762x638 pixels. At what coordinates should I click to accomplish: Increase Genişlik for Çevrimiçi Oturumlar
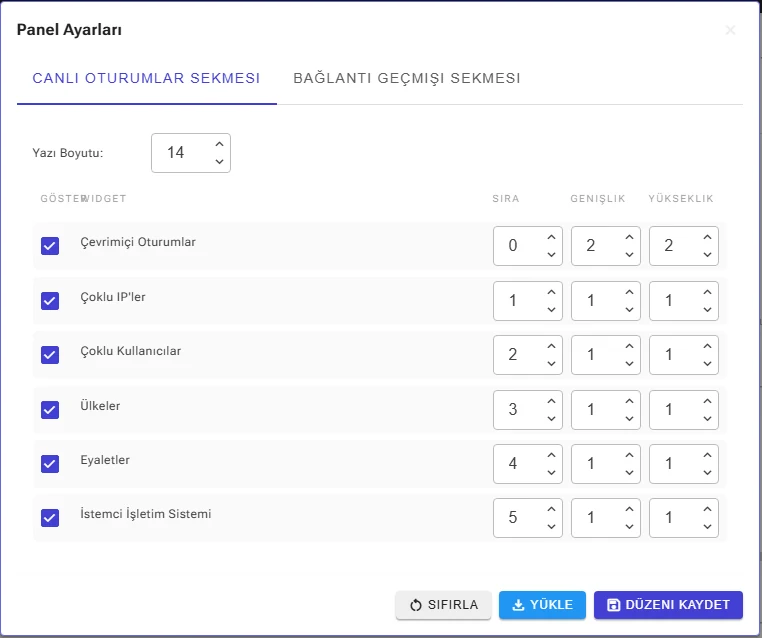click(x=629, y=237)
